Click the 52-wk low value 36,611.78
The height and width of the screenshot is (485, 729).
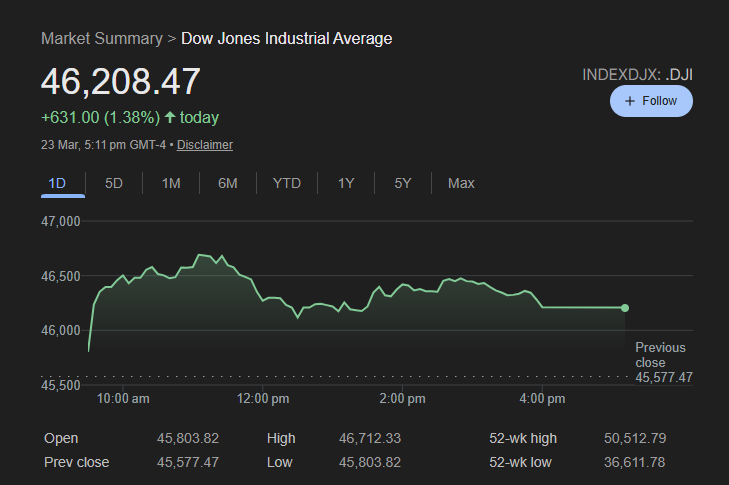click(635, 462)
